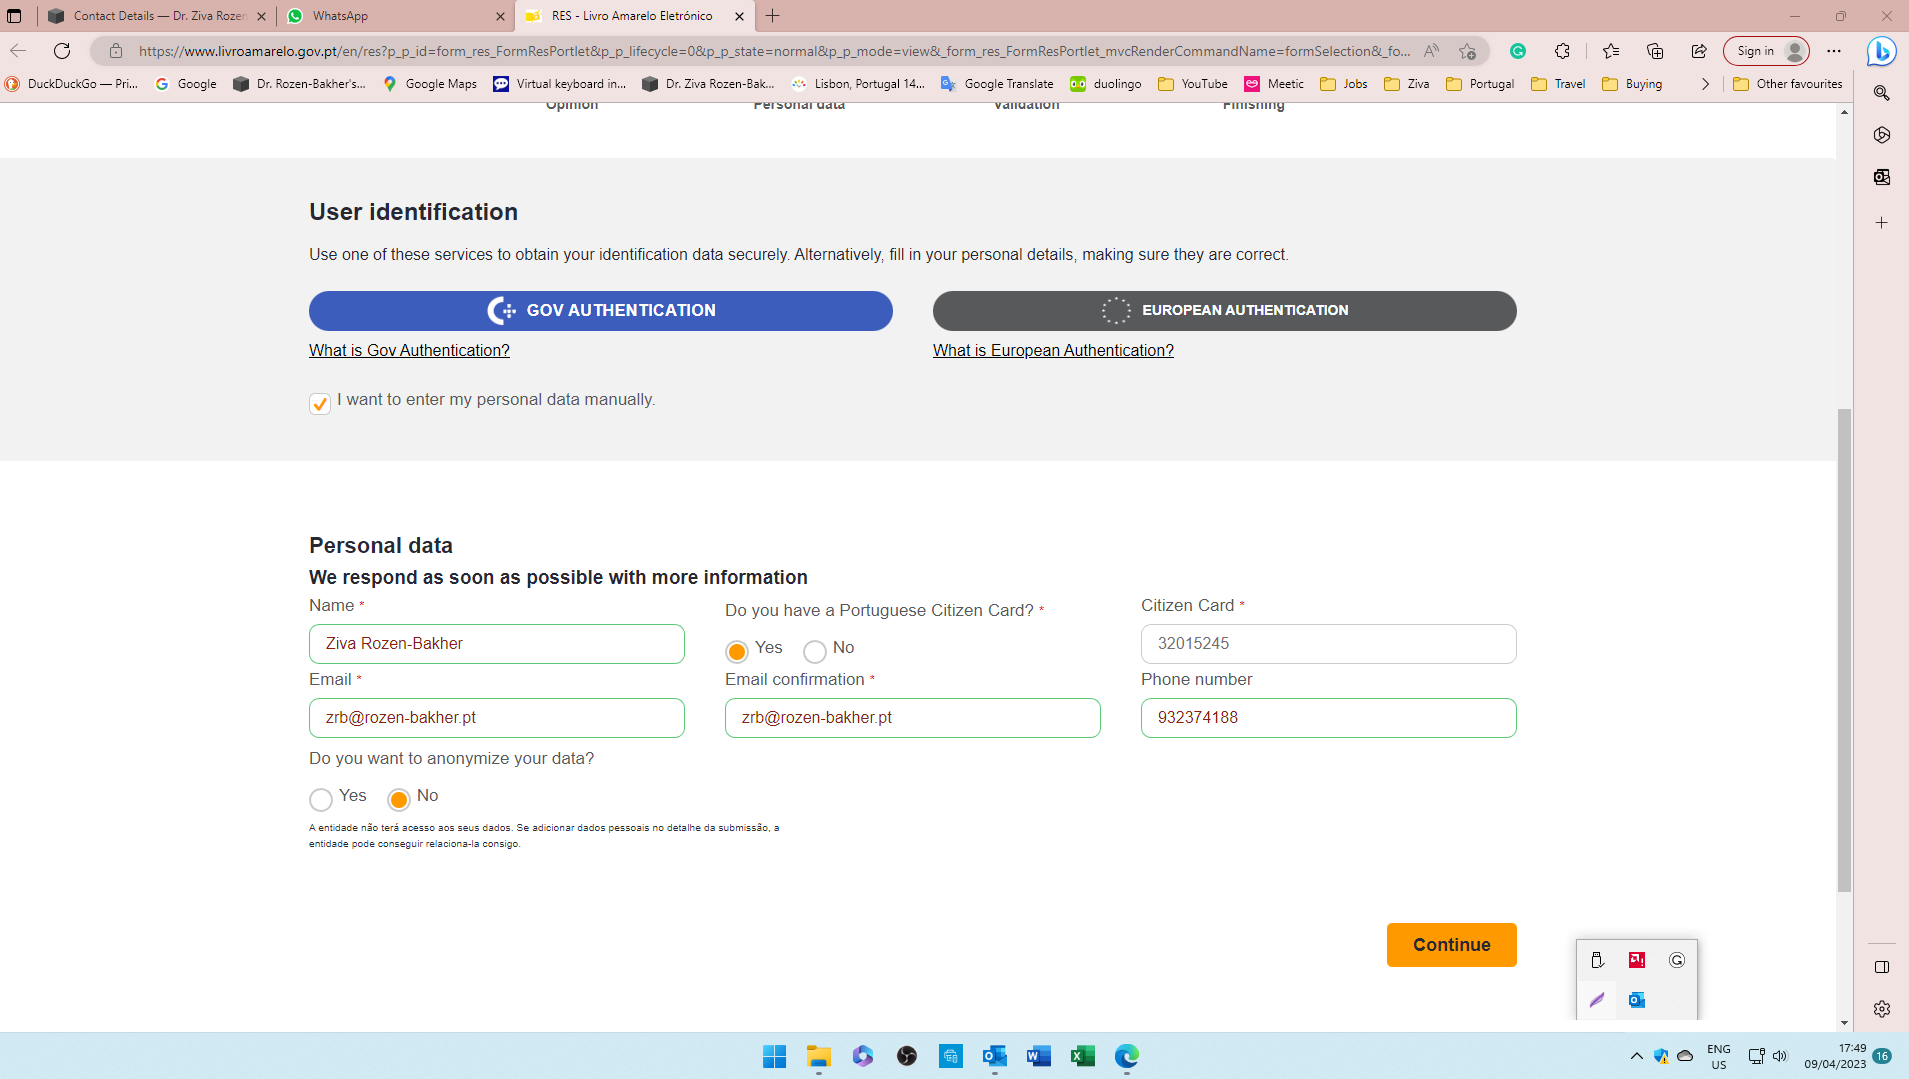Open the Jobs bookmarks folder
The image size is (1909, 1079).
click(1344, 84)
